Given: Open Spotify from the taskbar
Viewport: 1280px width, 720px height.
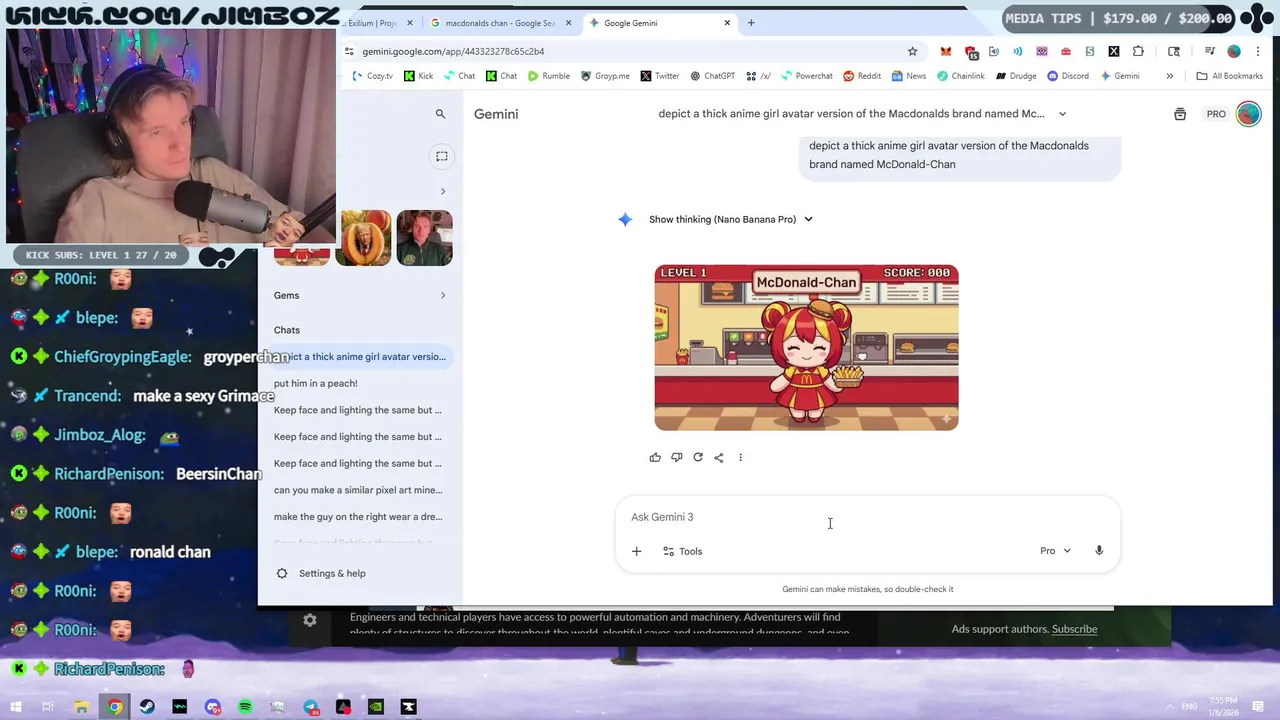Looking at the screenshot, I should [x=245, y=707].
